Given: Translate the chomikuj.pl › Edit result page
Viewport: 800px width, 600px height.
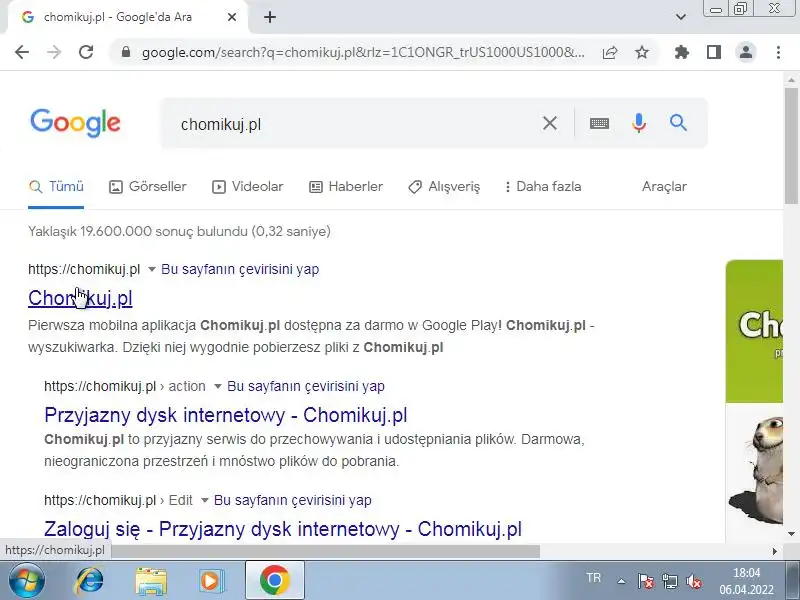Looking at the screenshot, I should click(292, 501).
